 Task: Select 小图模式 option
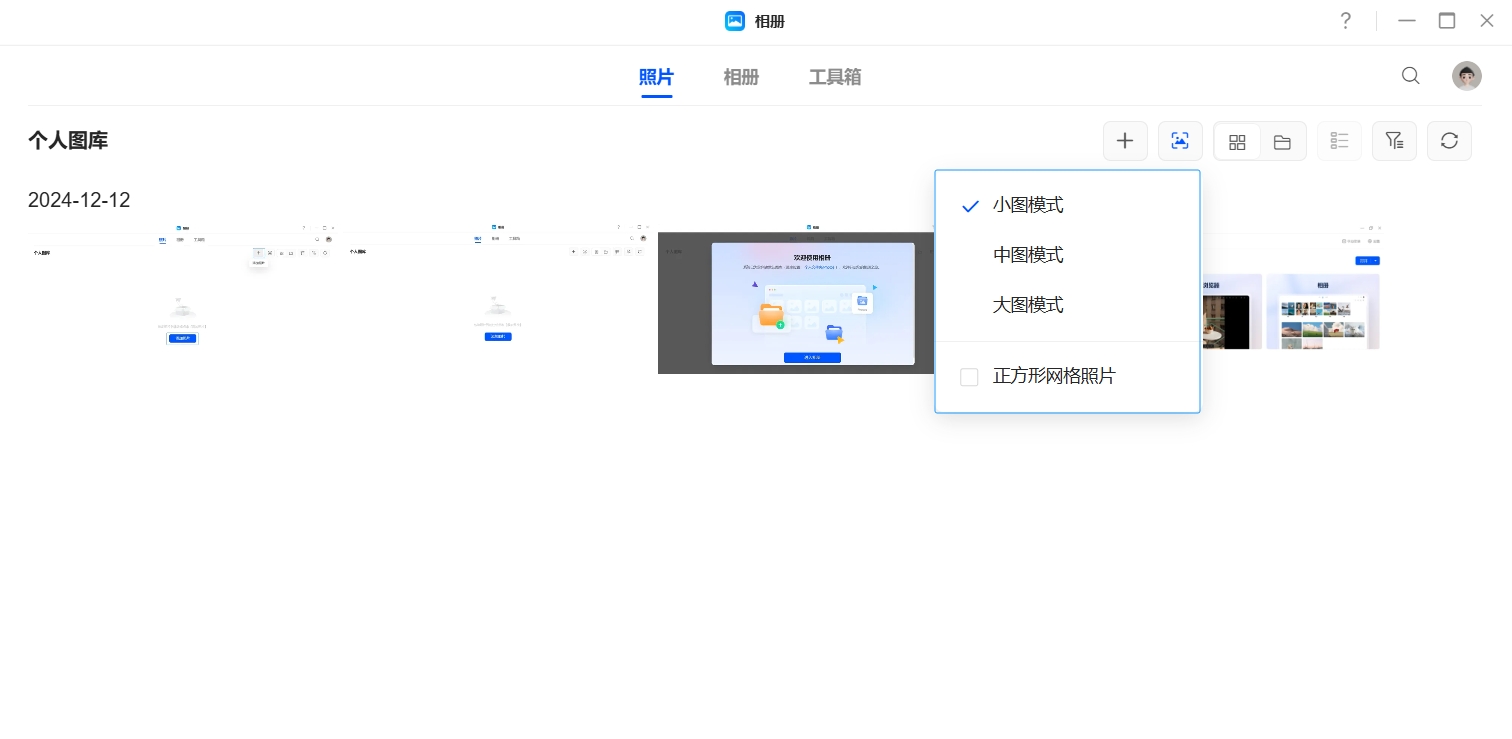coord(1067,205)
